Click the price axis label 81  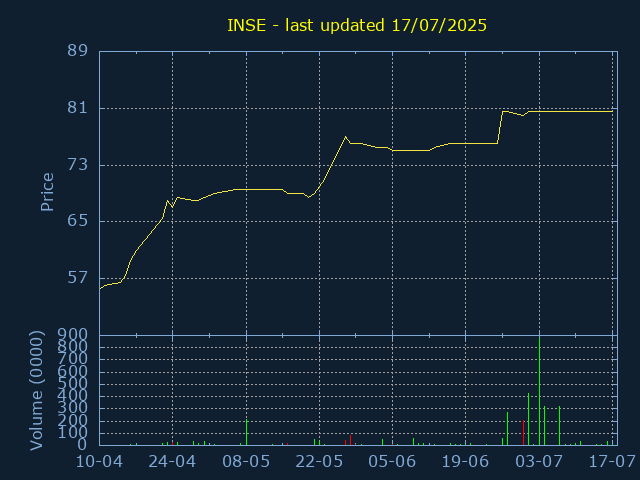click(78, 108)
